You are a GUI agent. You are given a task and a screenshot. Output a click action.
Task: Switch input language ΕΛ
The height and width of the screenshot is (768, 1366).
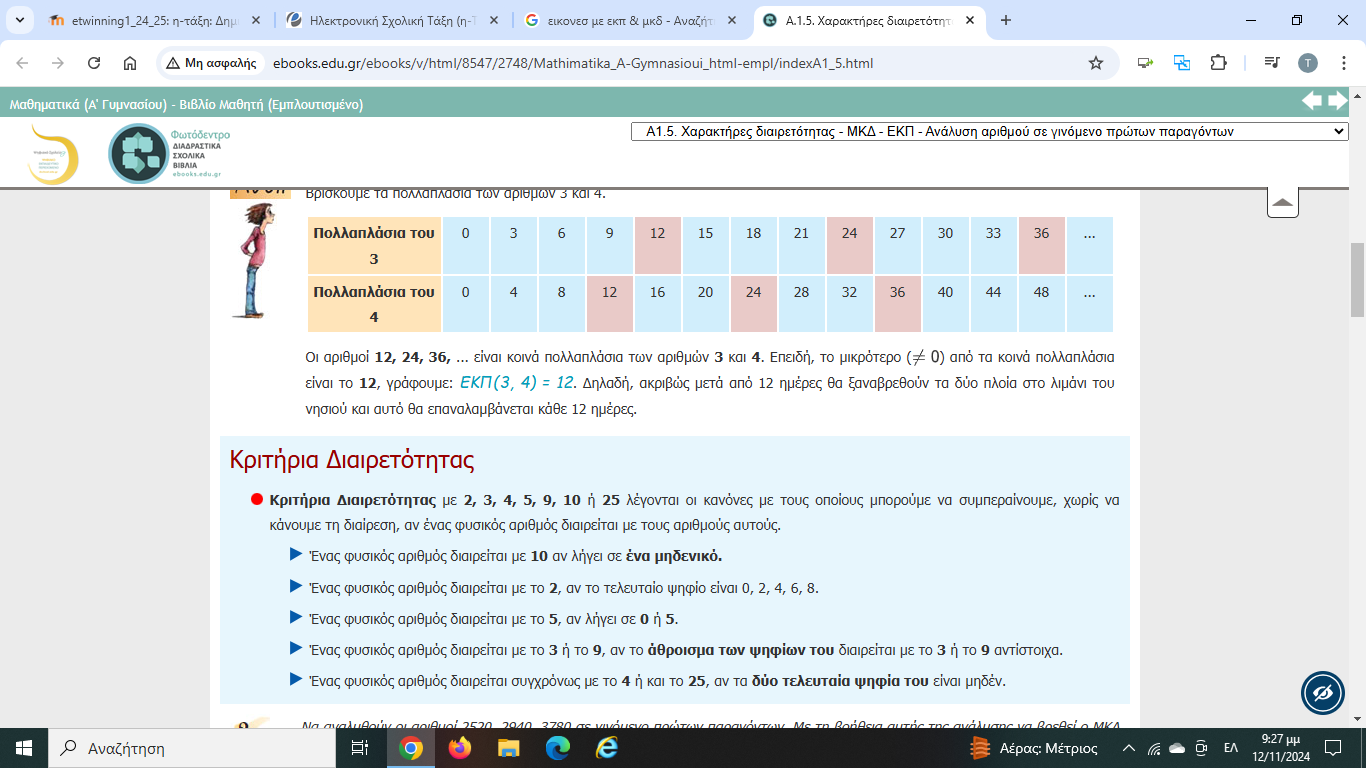pyautogui.click(x=1231, y=748)
